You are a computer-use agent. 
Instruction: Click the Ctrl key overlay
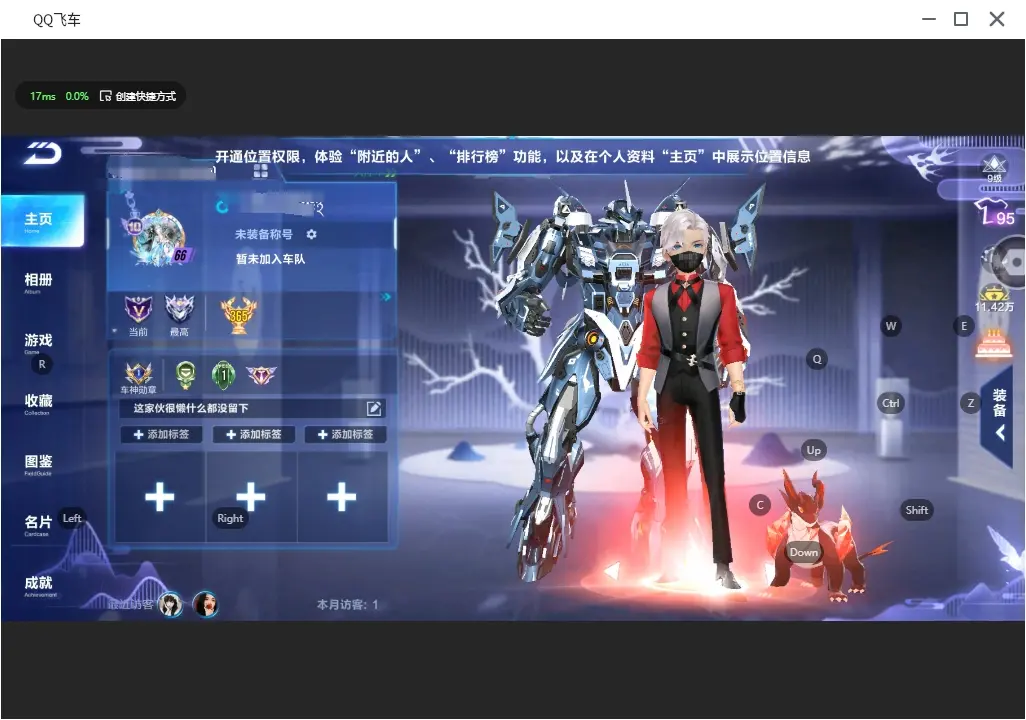pyautogui.click(x=891, y=403)
